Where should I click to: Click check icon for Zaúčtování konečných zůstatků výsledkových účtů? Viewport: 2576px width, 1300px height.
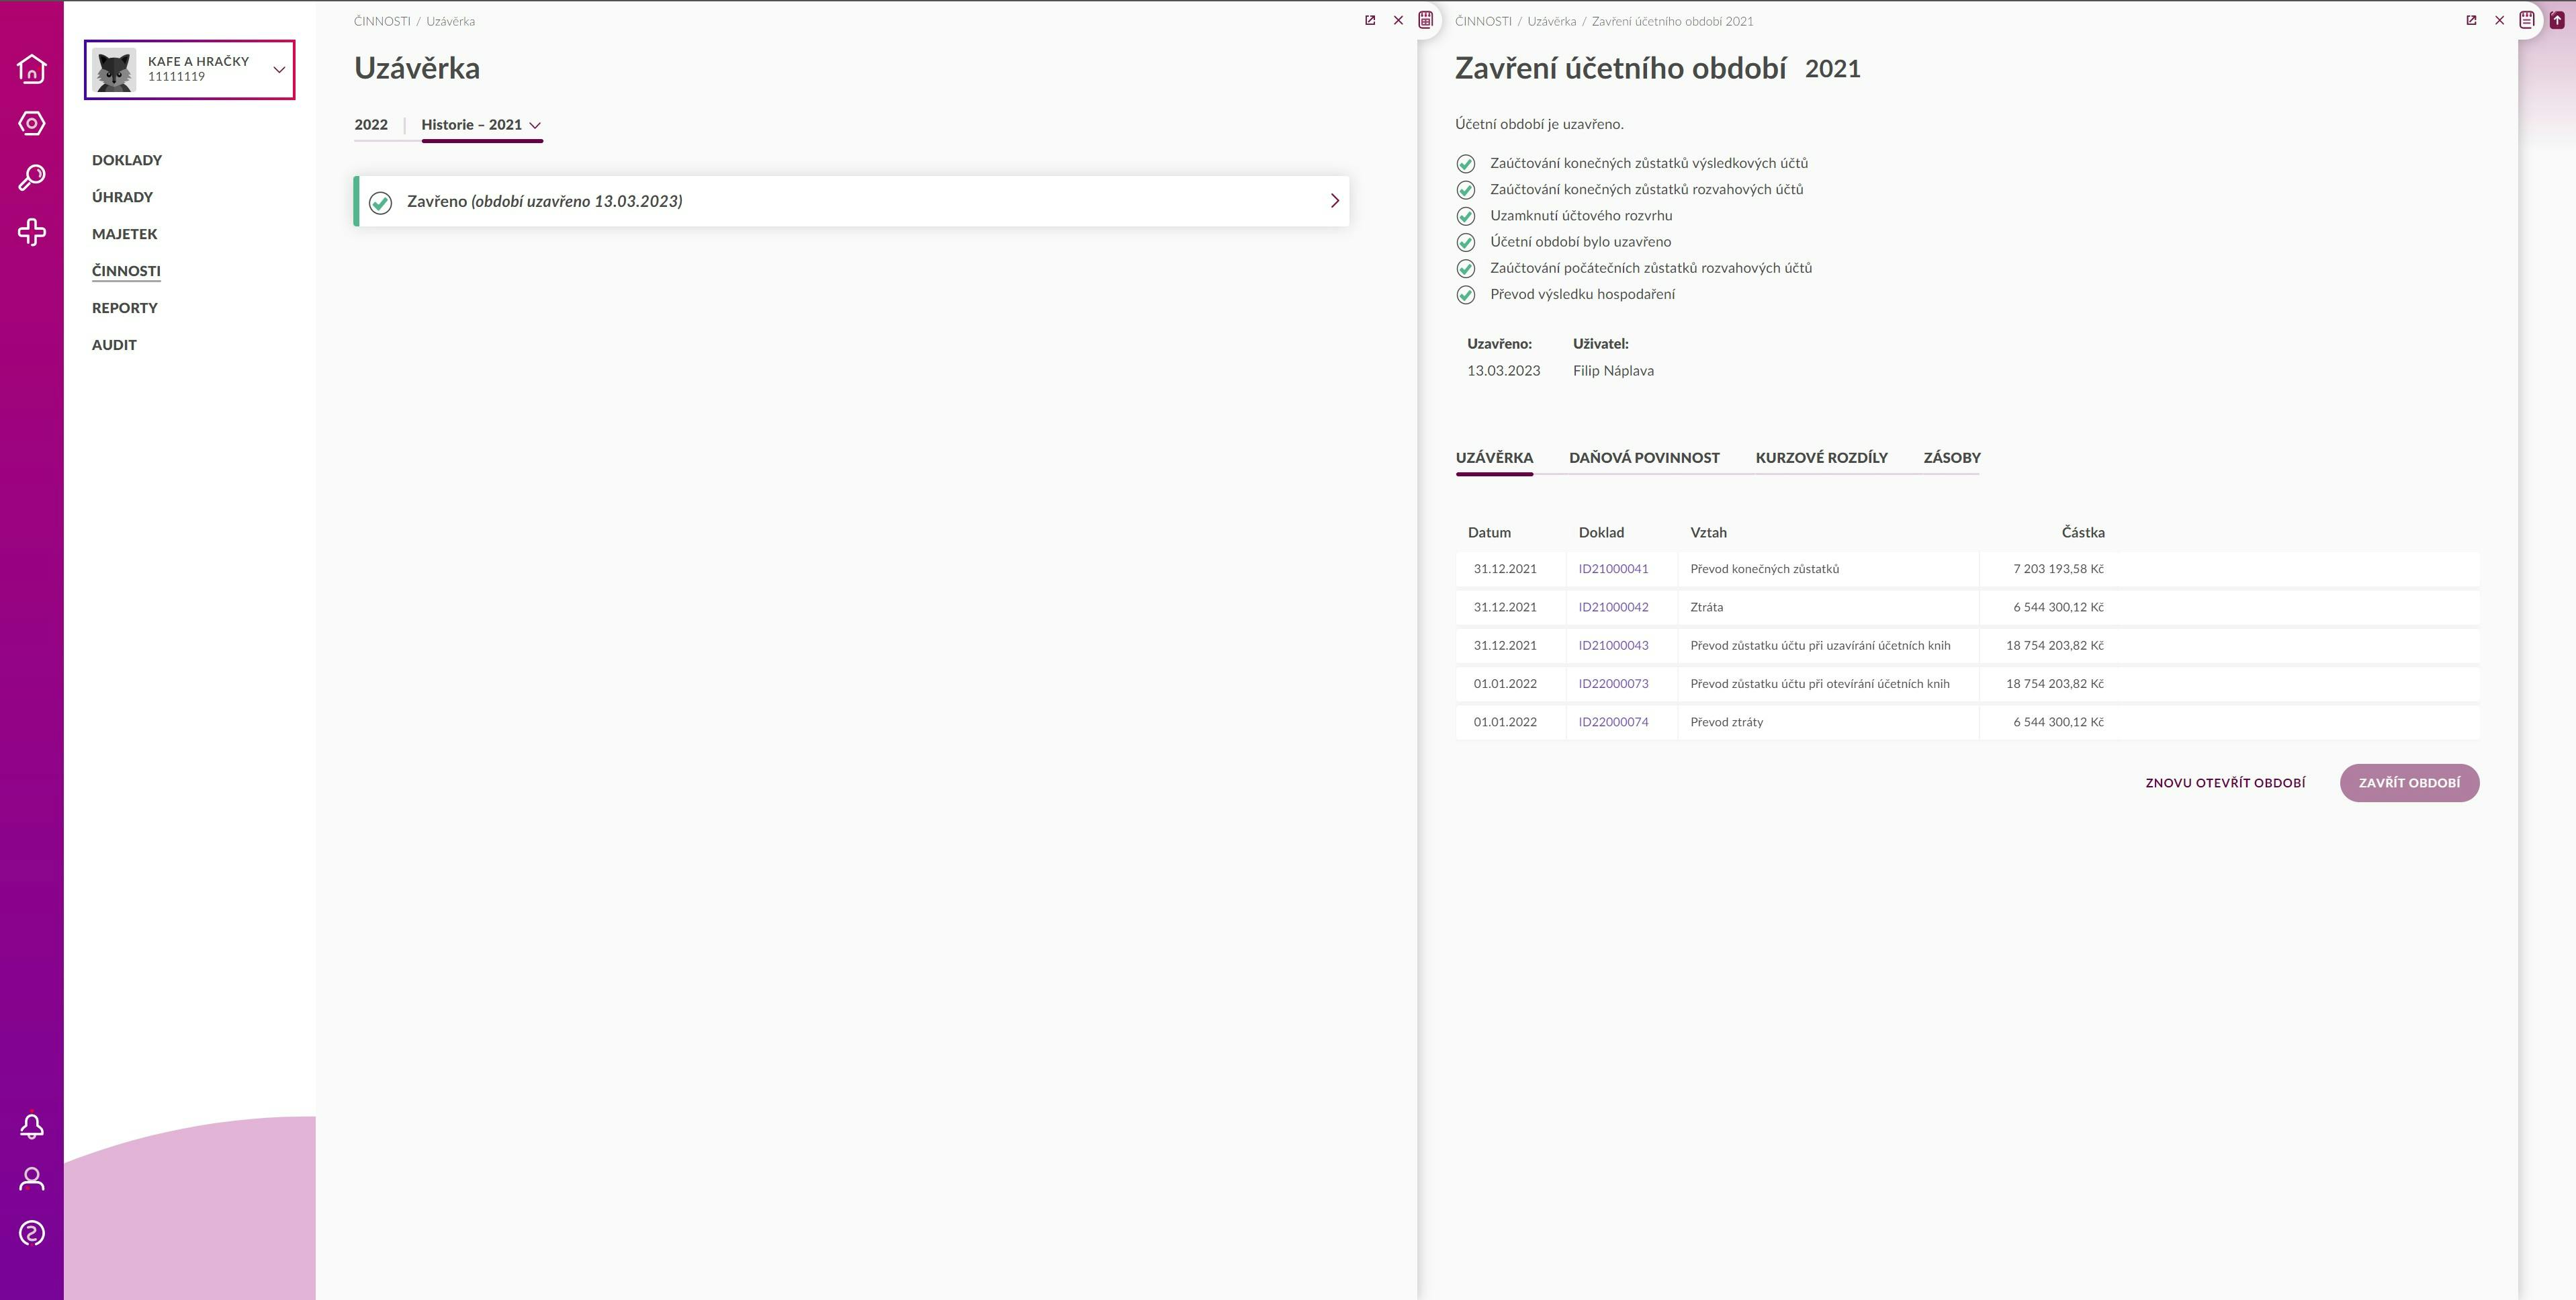1466,163
